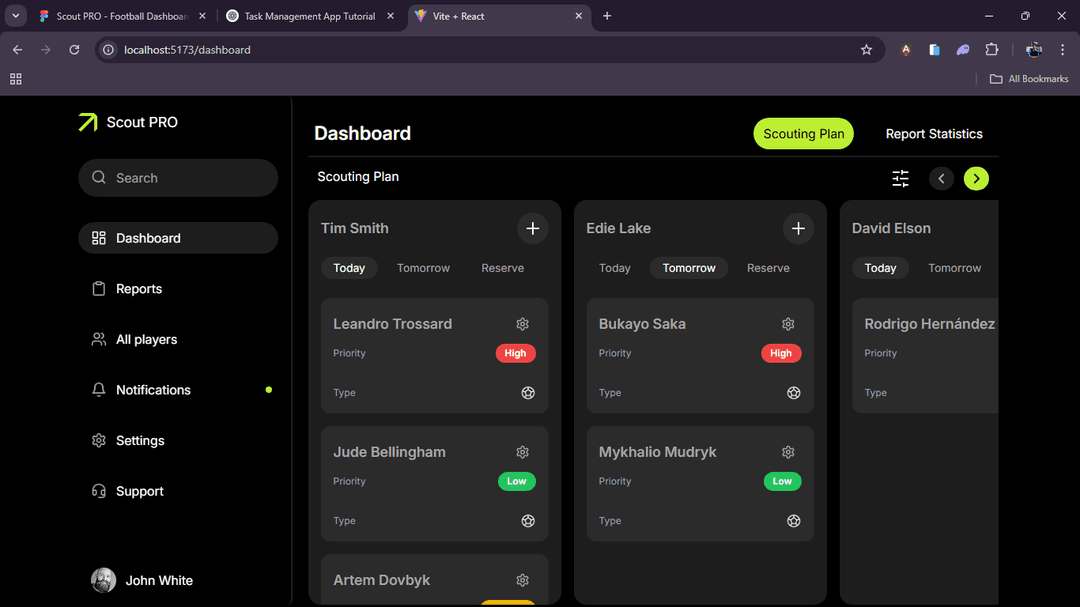Viewport: 1080px width, 607px height.
Task: Open Support from the sidebar
Action: tap(139, 490)
